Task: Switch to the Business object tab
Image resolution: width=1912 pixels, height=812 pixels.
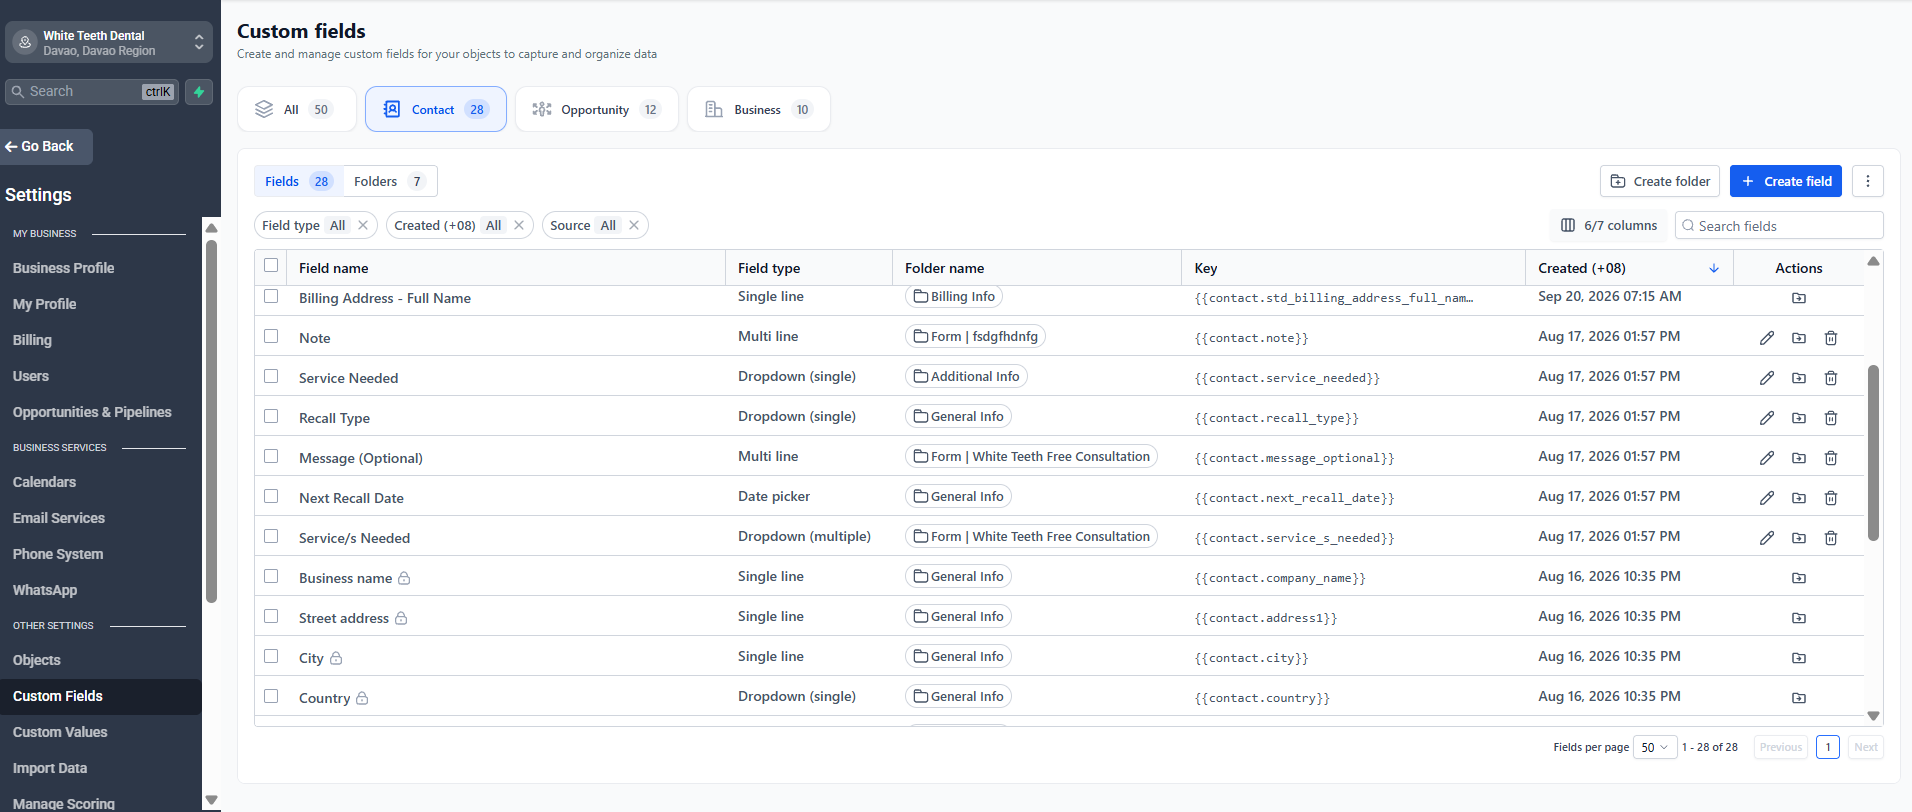Action: pos(759,109)
